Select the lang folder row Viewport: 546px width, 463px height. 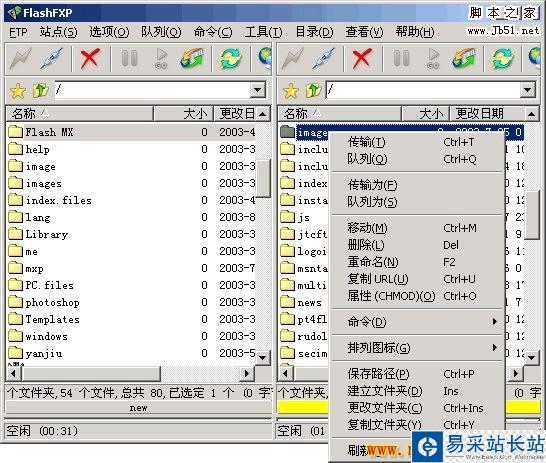tap(132, 217)
